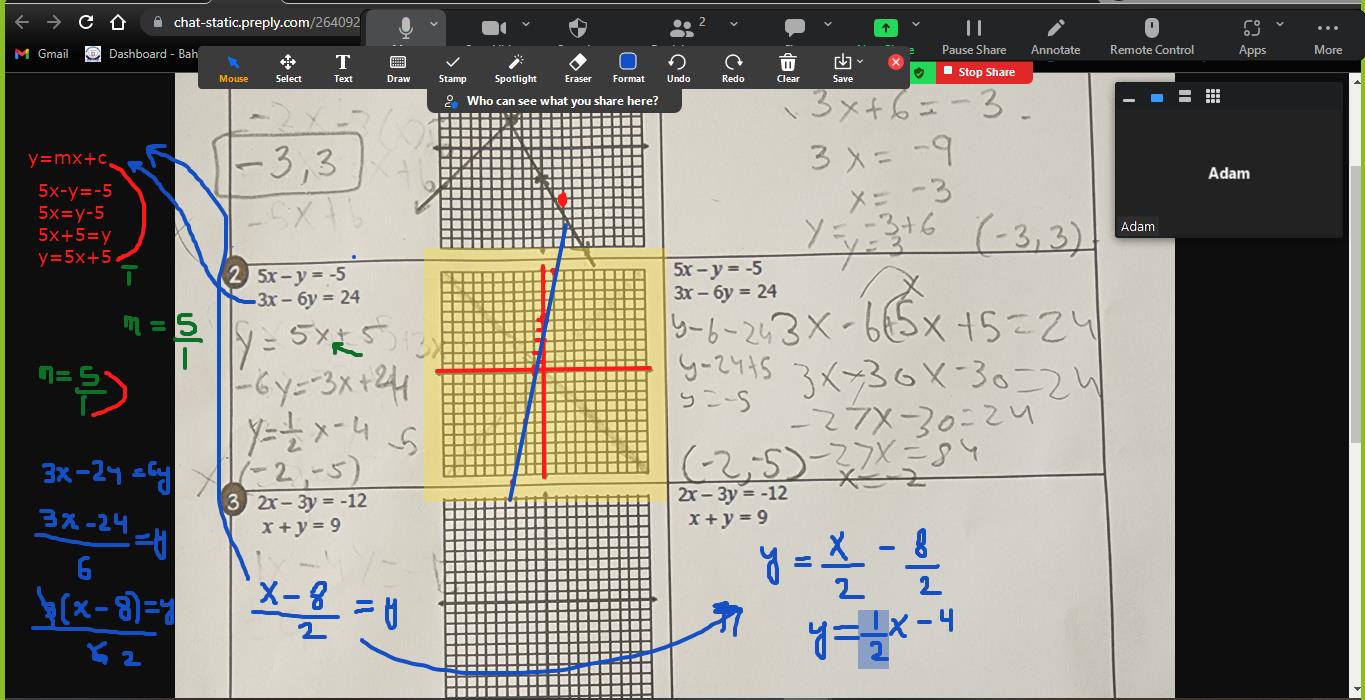Toggle the video camera on or off
This screenshot has height=700, width=1365.
(494, 28)
